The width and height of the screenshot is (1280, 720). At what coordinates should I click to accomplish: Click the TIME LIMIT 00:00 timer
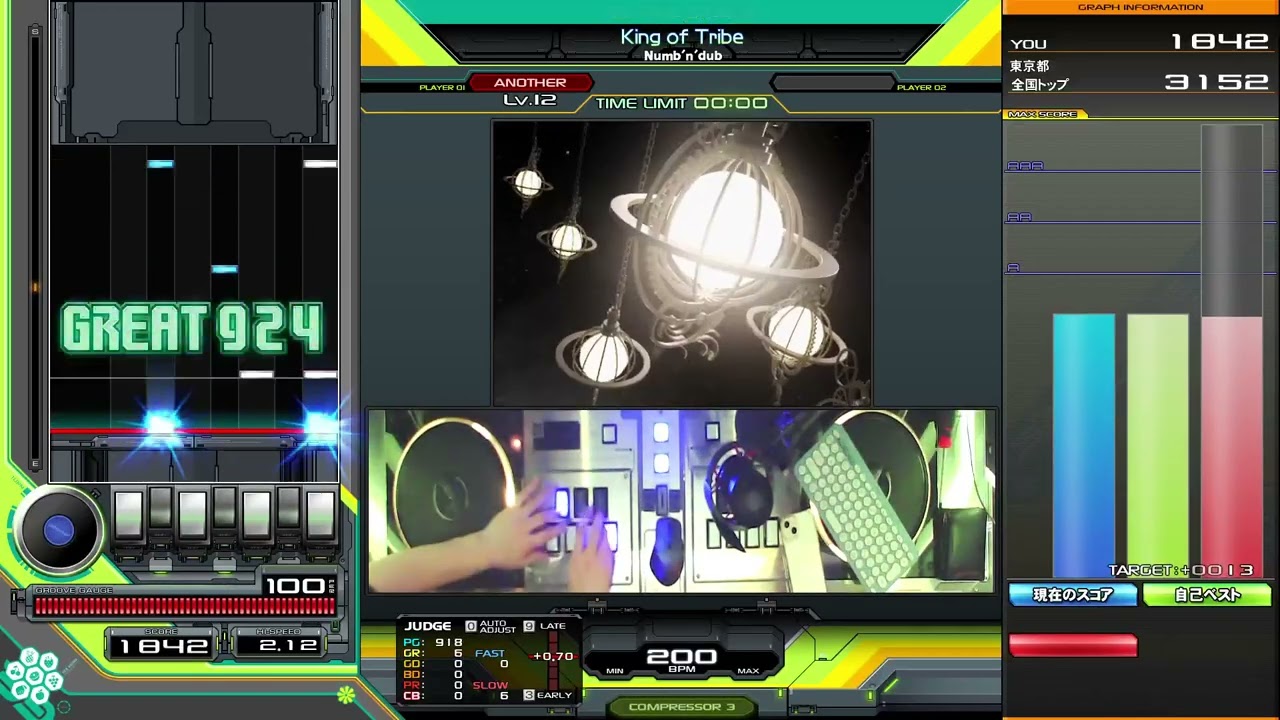pos(682,103)
